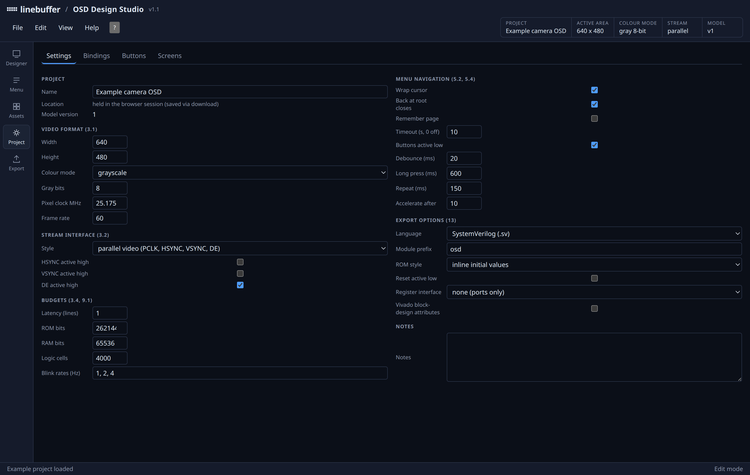The height and width of the screenshot is (475, 750).
Task: Switch to the Bindings tab
Action: point(96,55)
